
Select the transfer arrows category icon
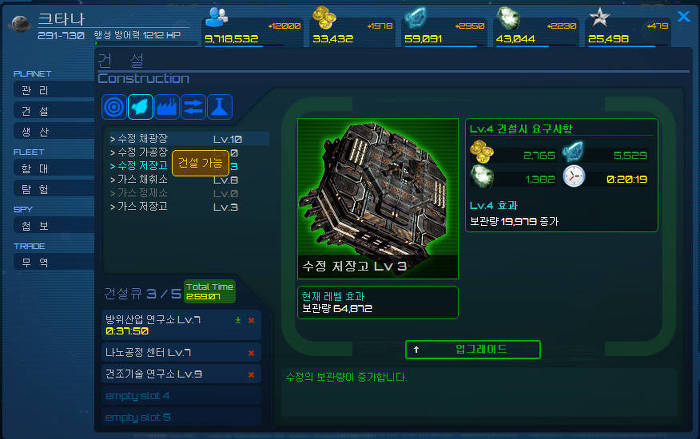point(193,107)
